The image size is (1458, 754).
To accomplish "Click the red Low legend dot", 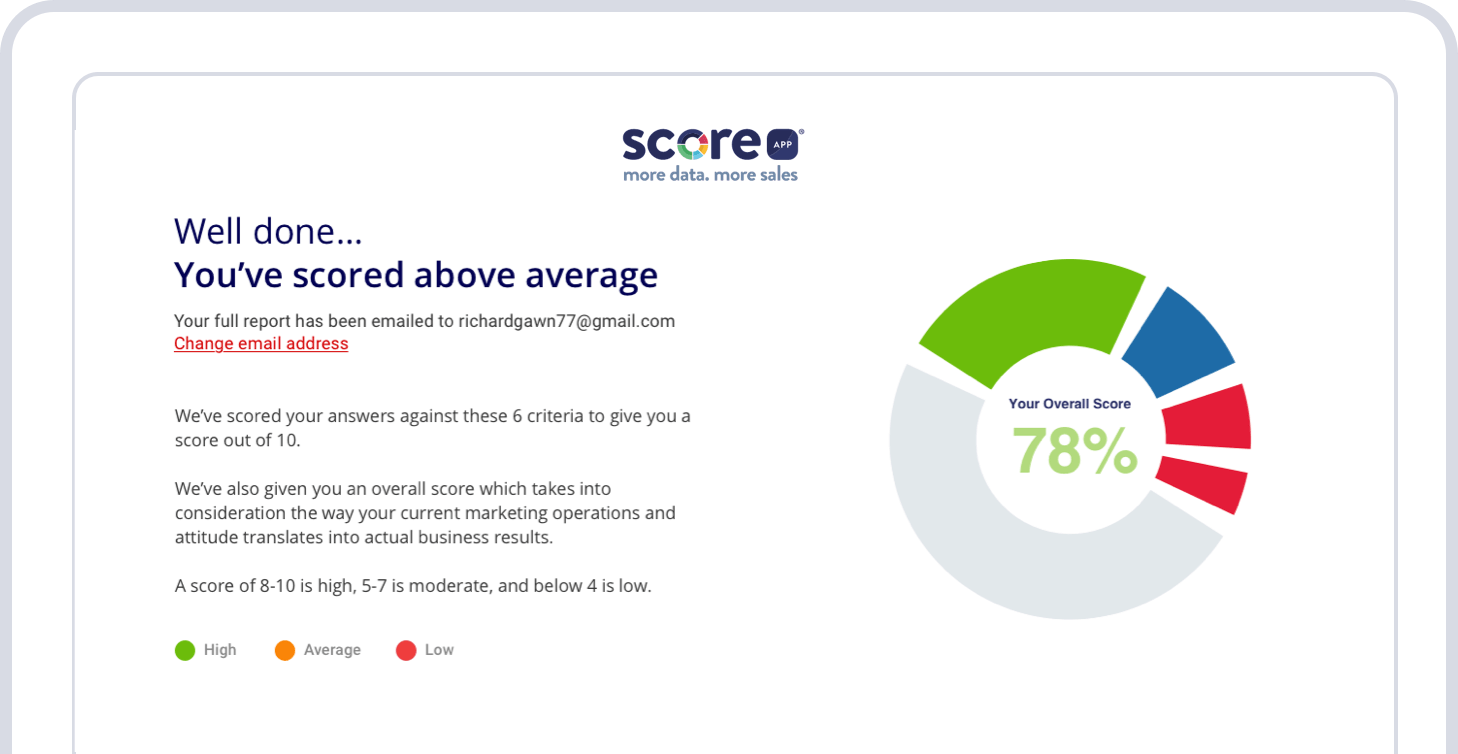I will [406, 651].
